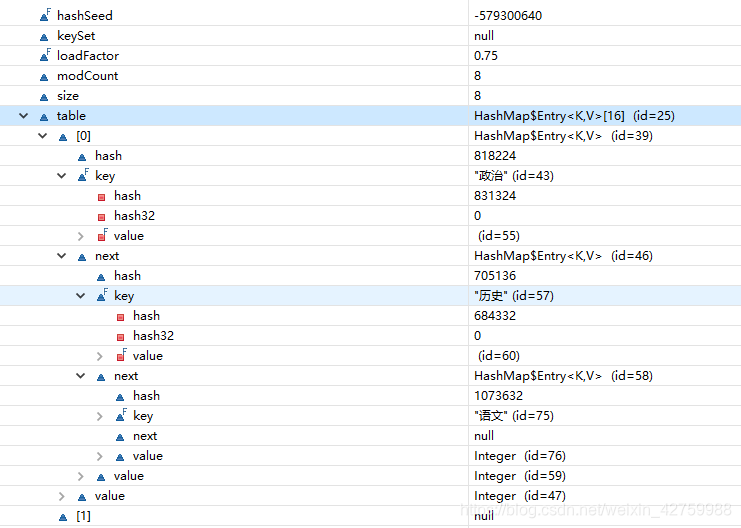
Task: Click the icon of value Integer (id=76)
Action: [x=120, y=457]
